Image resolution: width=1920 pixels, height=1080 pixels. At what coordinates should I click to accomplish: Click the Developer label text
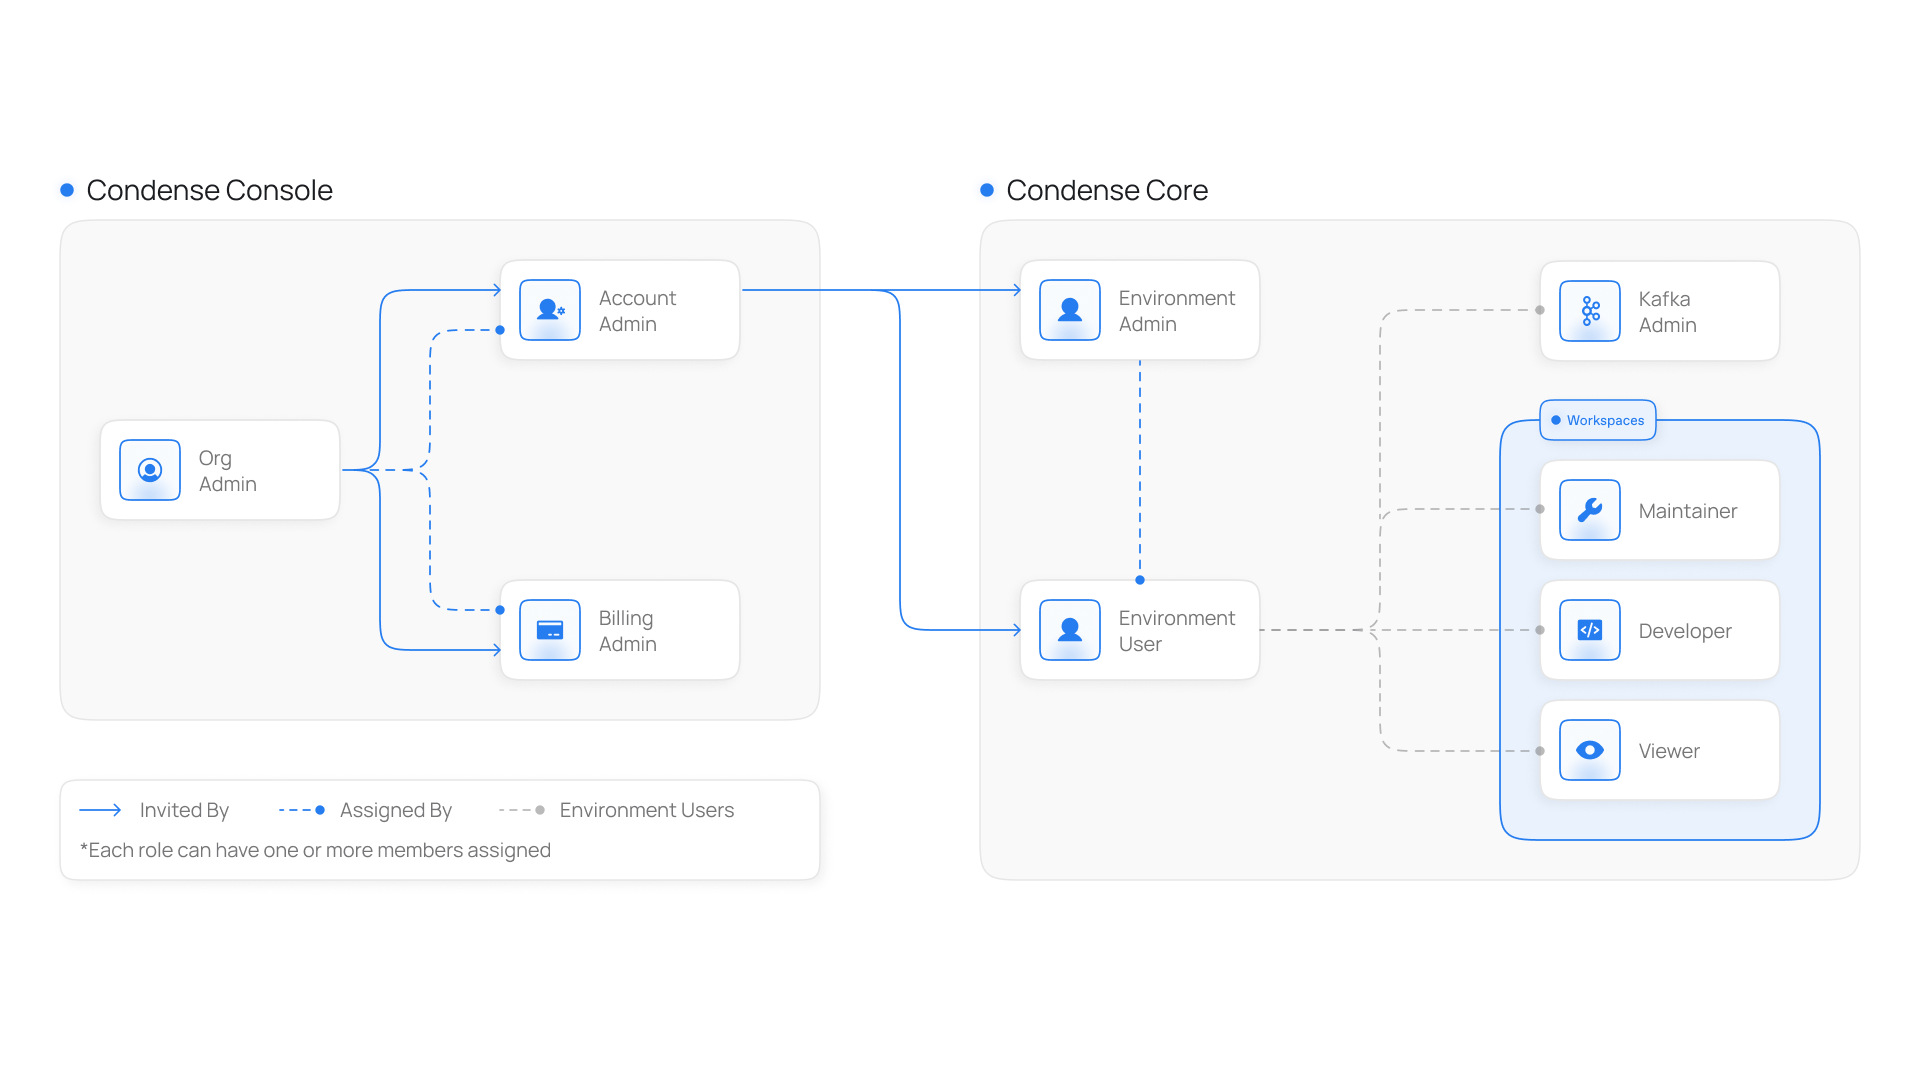click(x=1685, y=631)
